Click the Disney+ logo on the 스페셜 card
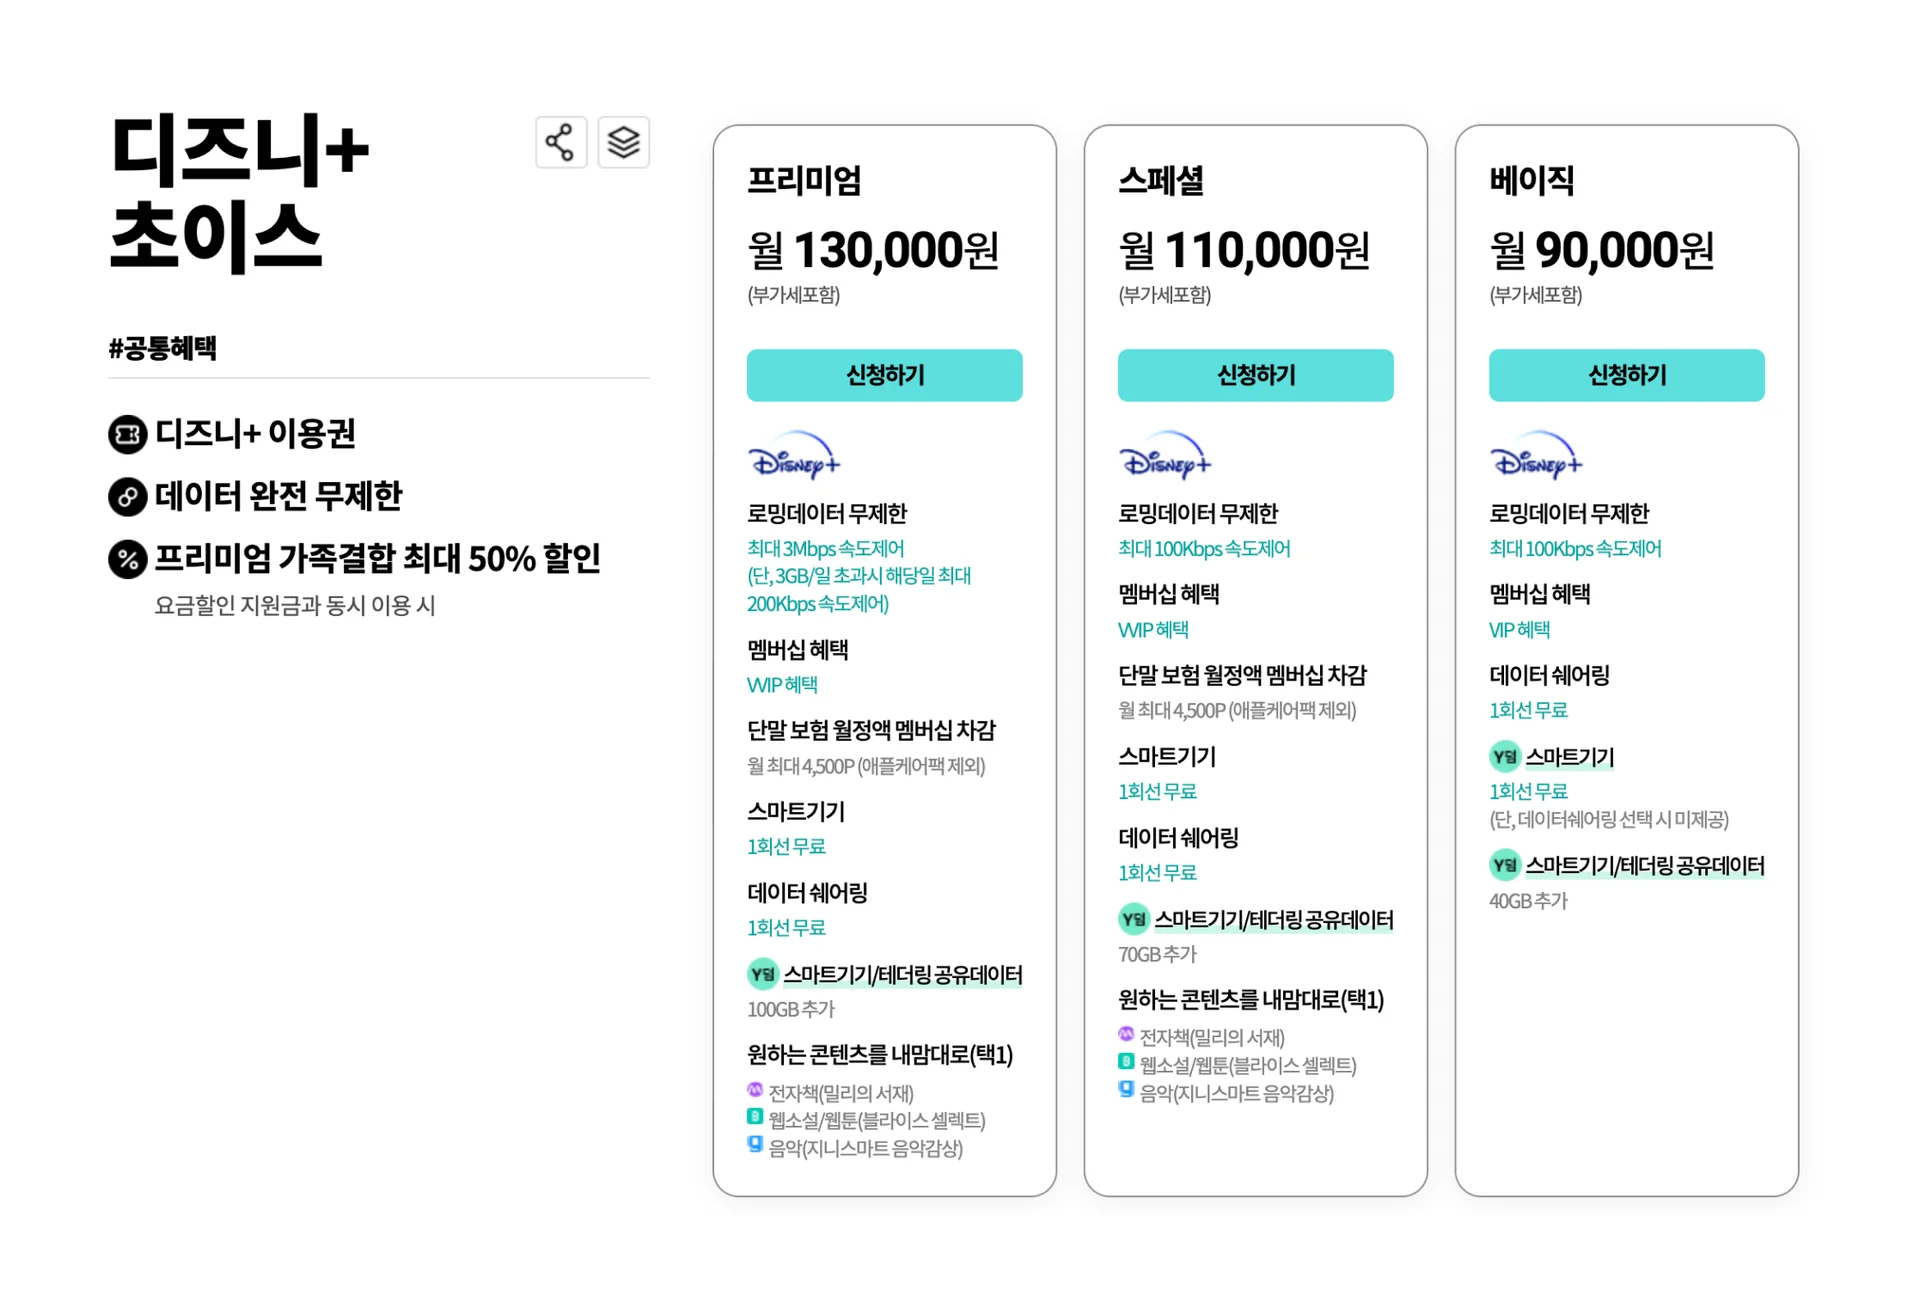Image resolution: width=1920 pixels, height=1301 pixels. [x=1164, y=458]
